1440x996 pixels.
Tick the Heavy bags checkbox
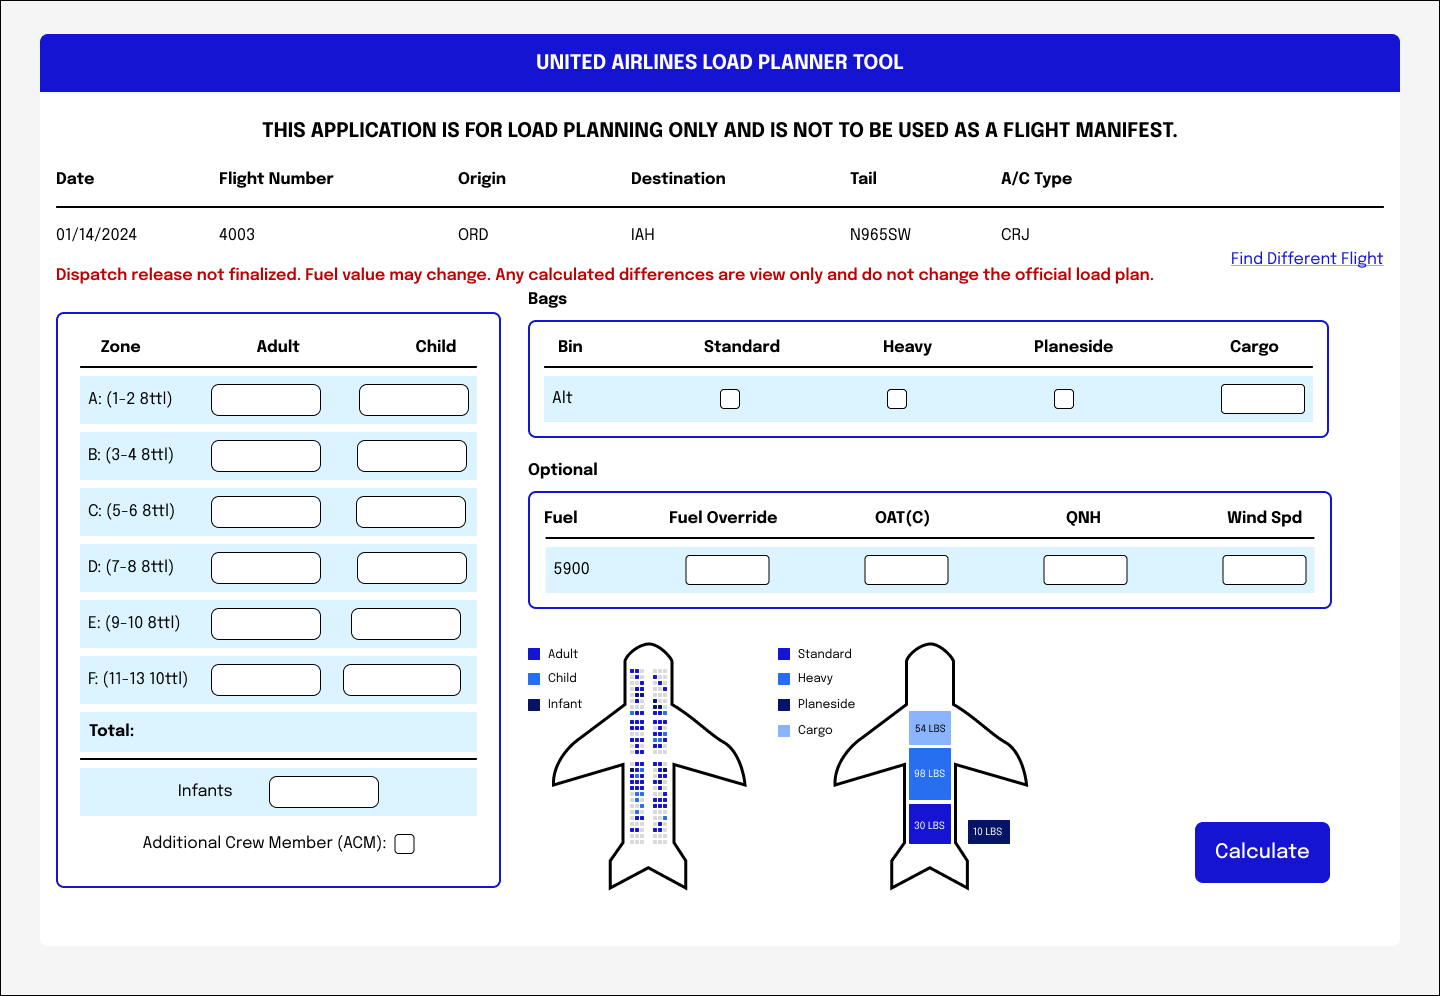coord(897,399)
